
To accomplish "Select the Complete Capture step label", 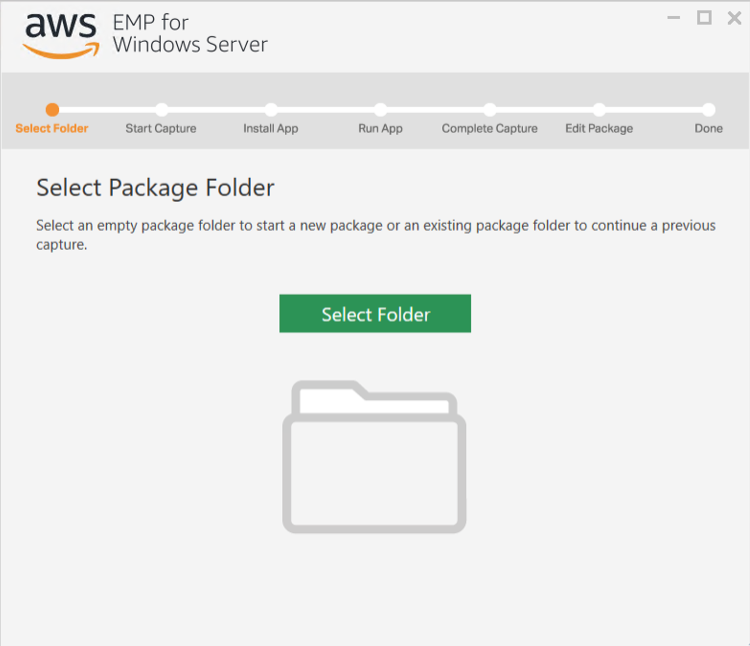I will pos(489,128).
